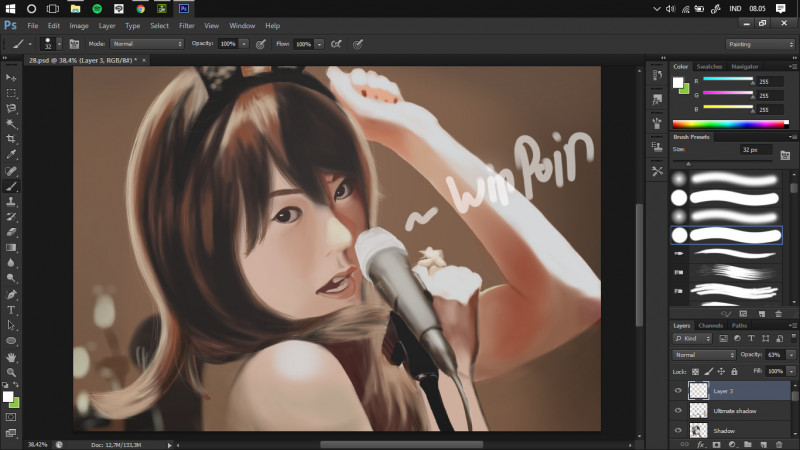Select the Magic Wand tool

point(11,124)
